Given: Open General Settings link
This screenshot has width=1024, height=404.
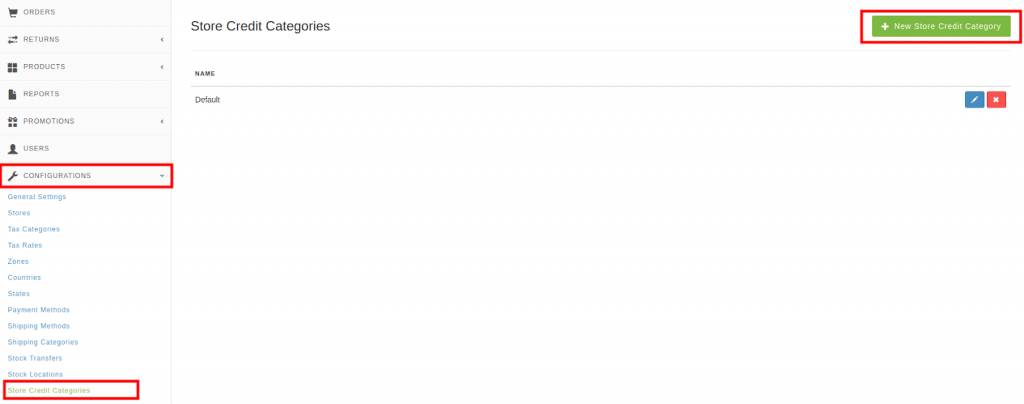Looking at the screenshot, I should (37, 196).
